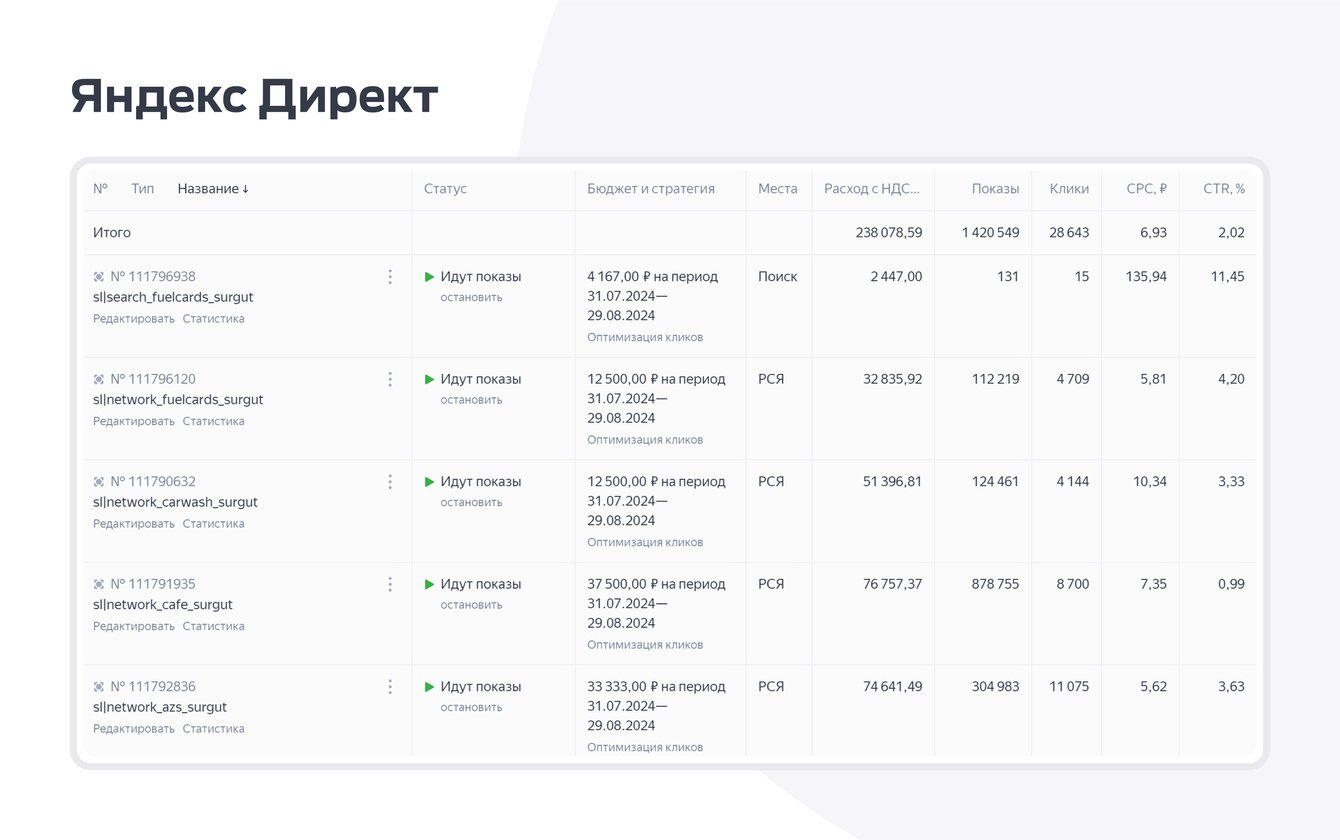Click CTR value 11,45
The height and width of the screenshot is (840, 1340).
1228,277
